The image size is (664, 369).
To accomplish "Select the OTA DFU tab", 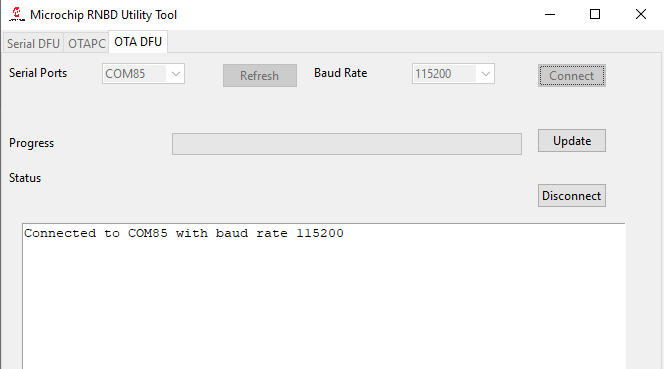I will click(x=138, y=42).
